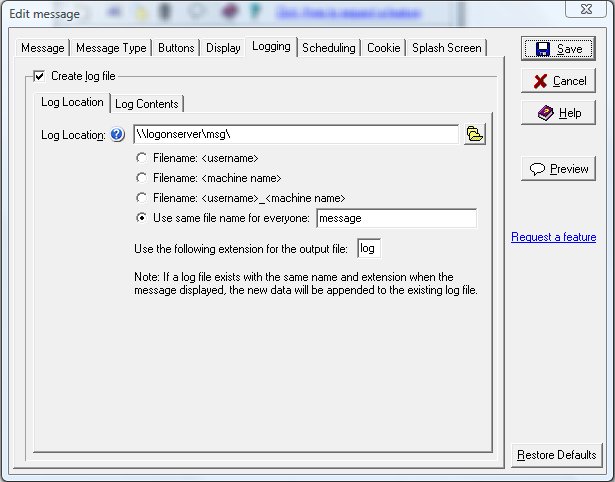Select Use same file name for everyone
The image size is (615, 482).
tap(143, 218)
